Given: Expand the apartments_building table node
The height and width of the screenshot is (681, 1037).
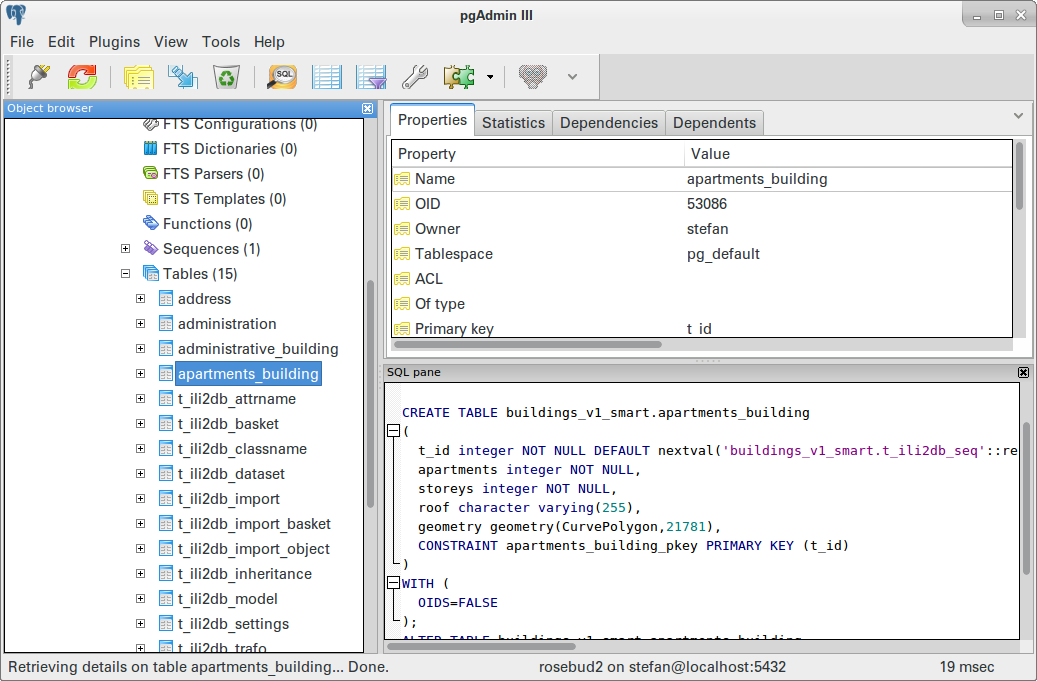Looking at the screenshot, I should tap(140, 374).
